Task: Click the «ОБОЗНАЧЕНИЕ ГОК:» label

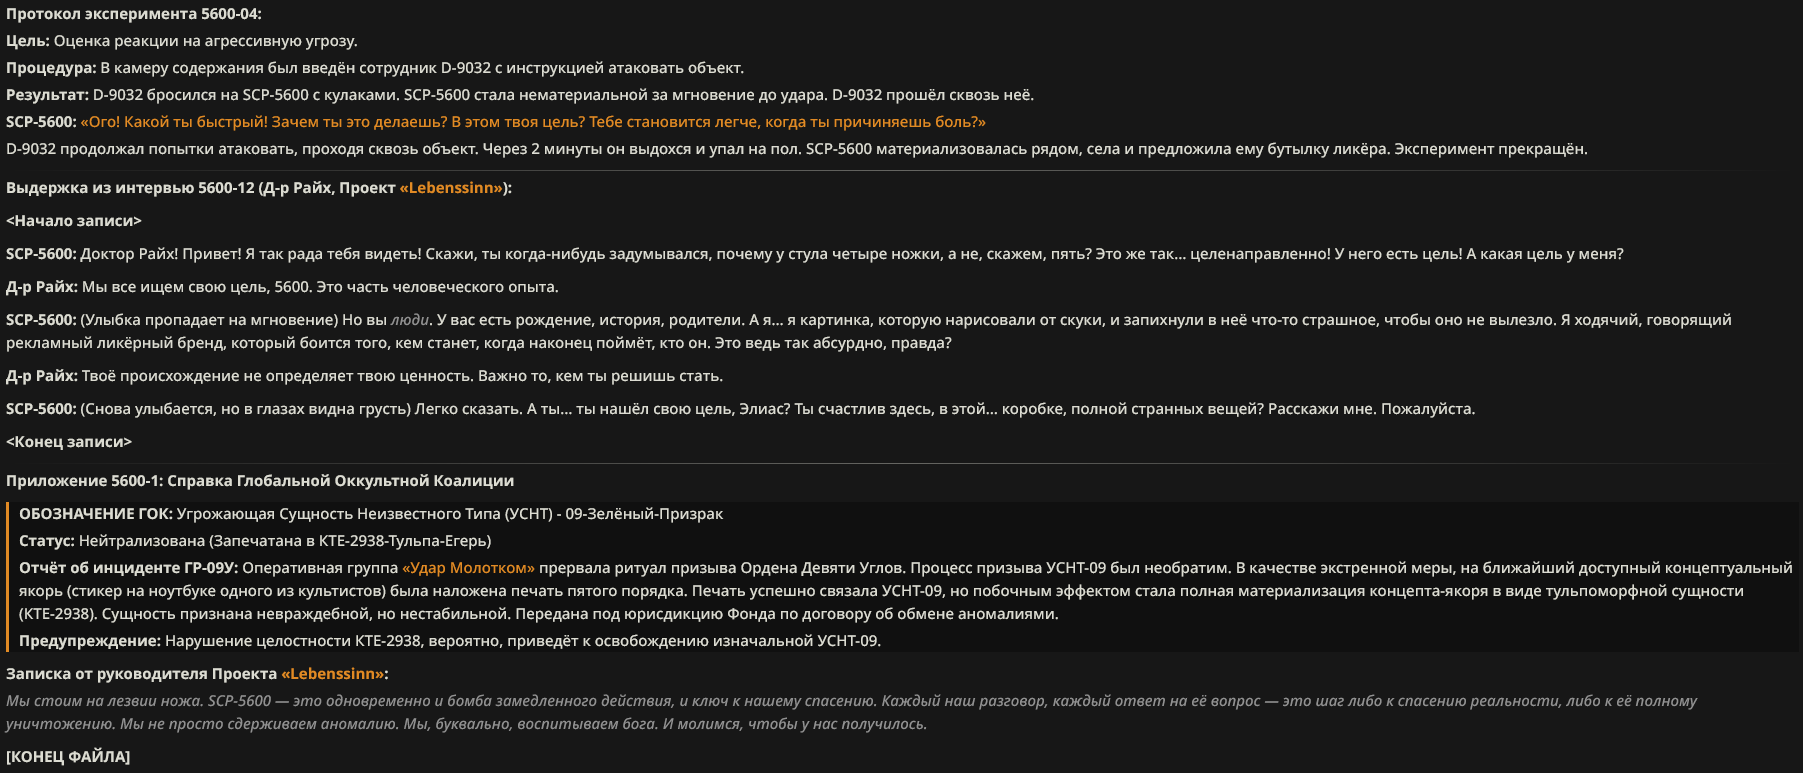Action: tap(95, 514)
